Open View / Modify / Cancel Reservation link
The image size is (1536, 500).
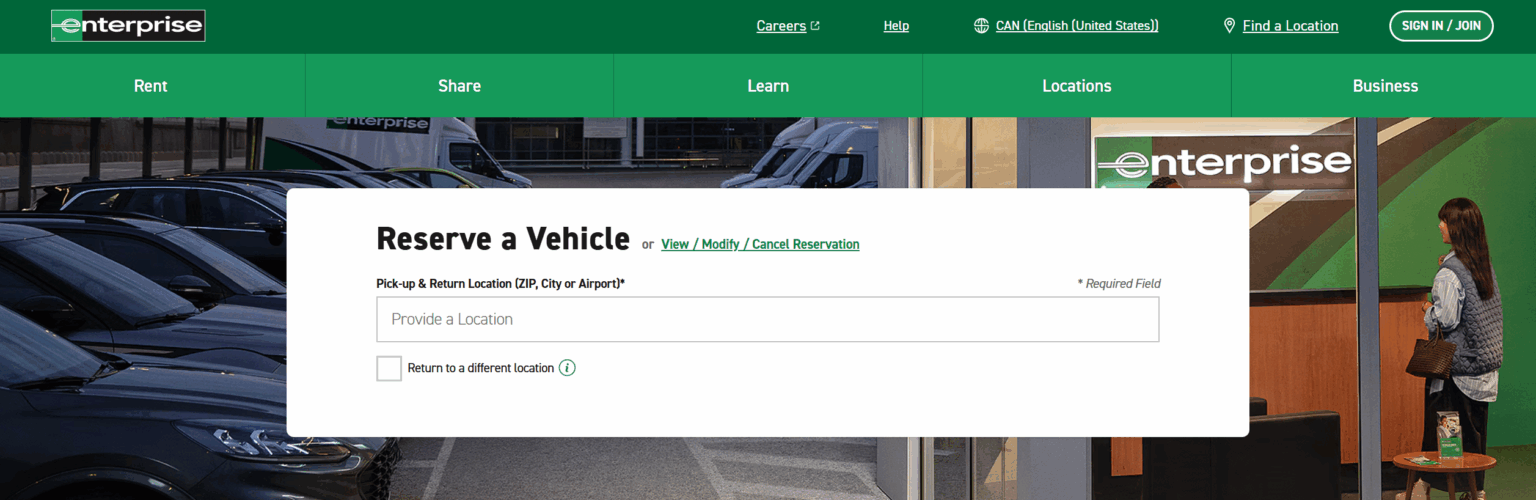[760, 244]
